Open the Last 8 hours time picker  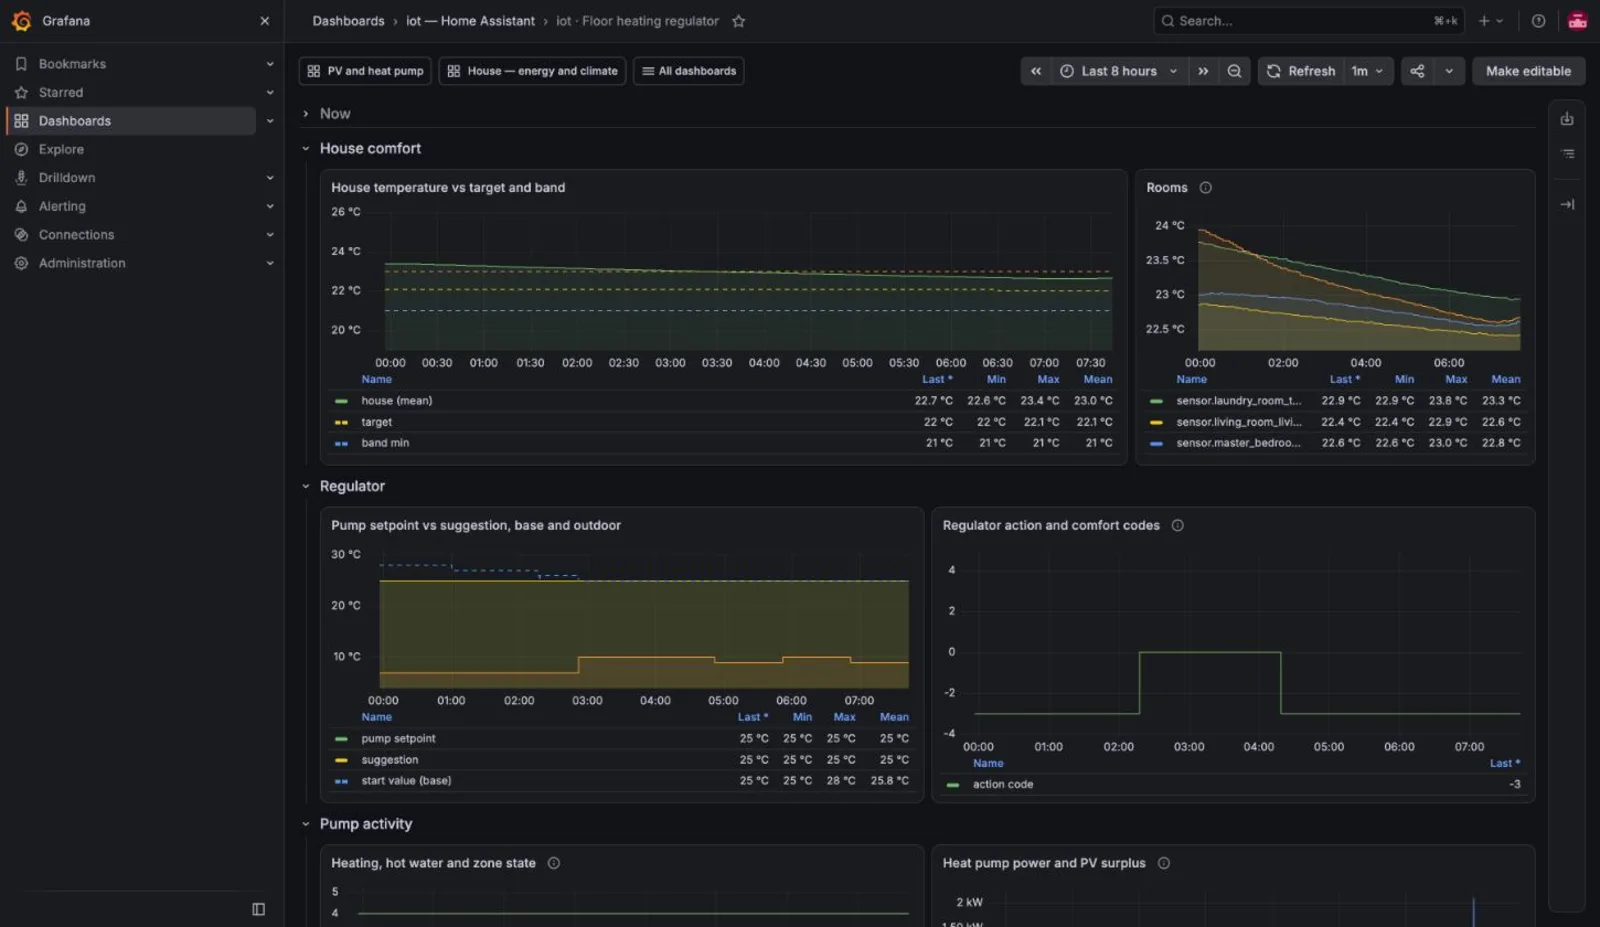click(x=1119, y=71)
